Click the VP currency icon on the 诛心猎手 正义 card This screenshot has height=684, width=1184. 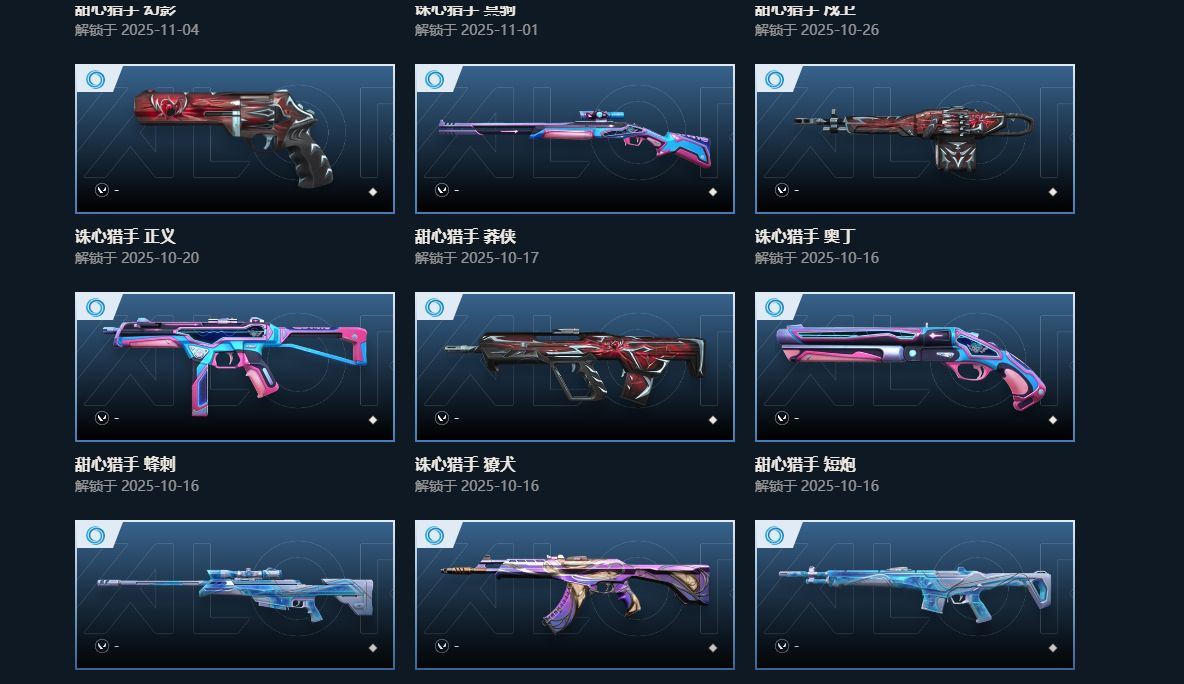[102, 190]
